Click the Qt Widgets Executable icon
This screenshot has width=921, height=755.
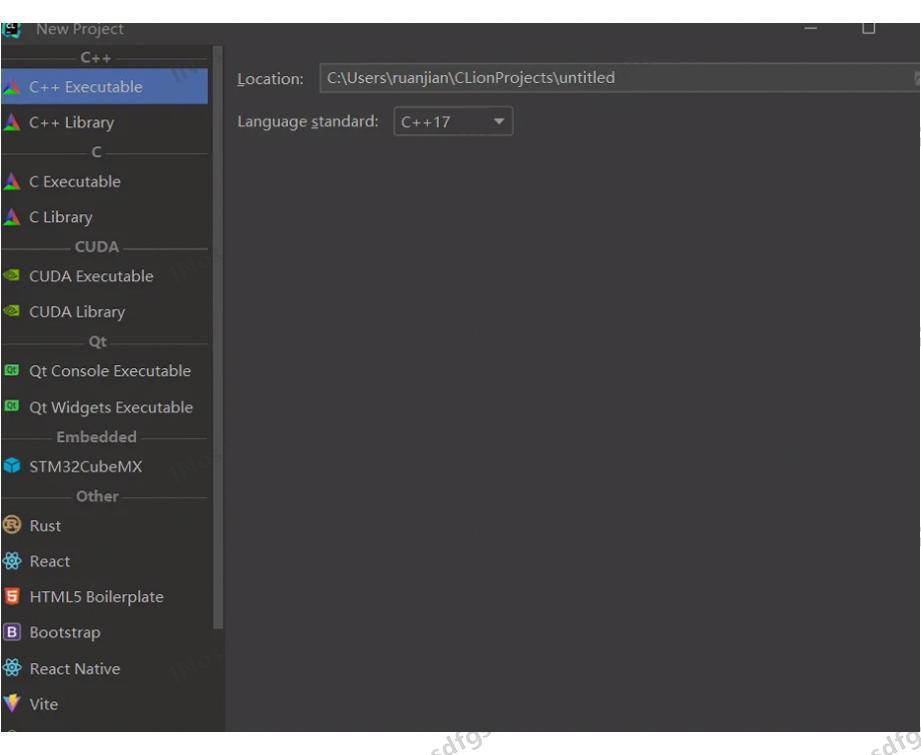[11, 406]
